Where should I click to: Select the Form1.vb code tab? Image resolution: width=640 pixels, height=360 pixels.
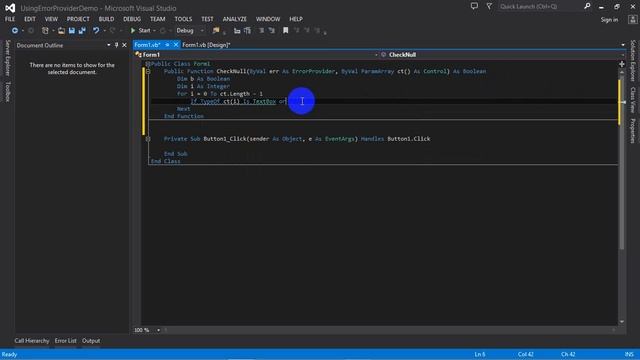pyautogui.click(x=147, y=45)
